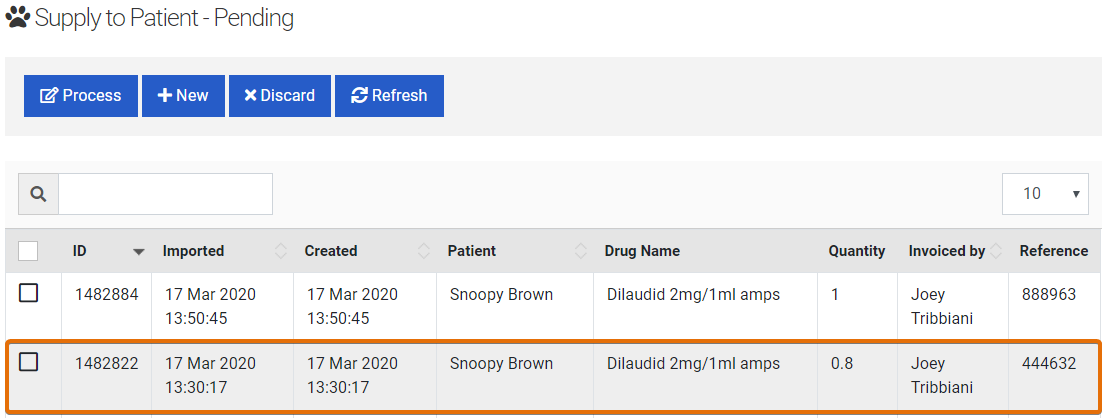Click the Dilaudid entry with reference 888963
This screenshot has width=1105, height=418.
(693, 295)
